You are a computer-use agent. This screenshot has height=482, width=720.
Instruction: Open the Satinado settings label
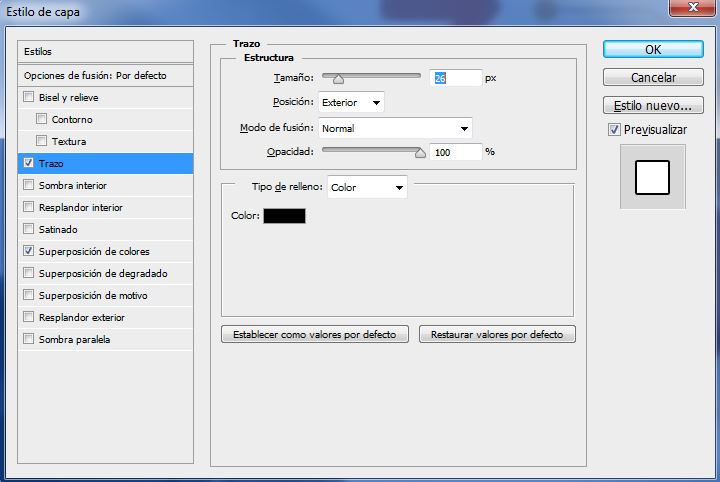tap(58, 230)
